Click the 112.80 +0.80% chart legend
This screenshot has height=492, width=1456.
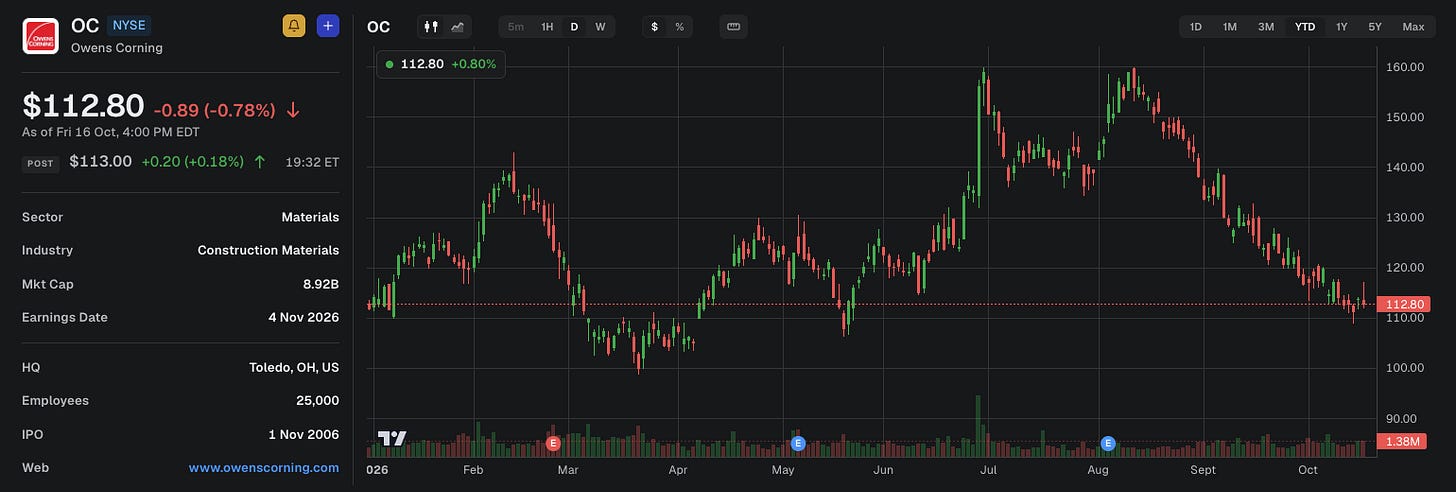[x=441, y=64]
